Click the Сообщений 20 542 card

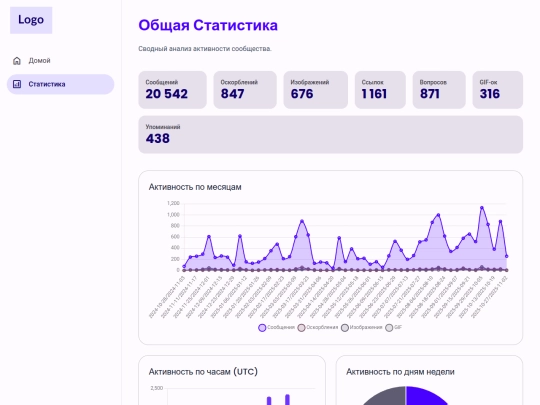(173, 90)
